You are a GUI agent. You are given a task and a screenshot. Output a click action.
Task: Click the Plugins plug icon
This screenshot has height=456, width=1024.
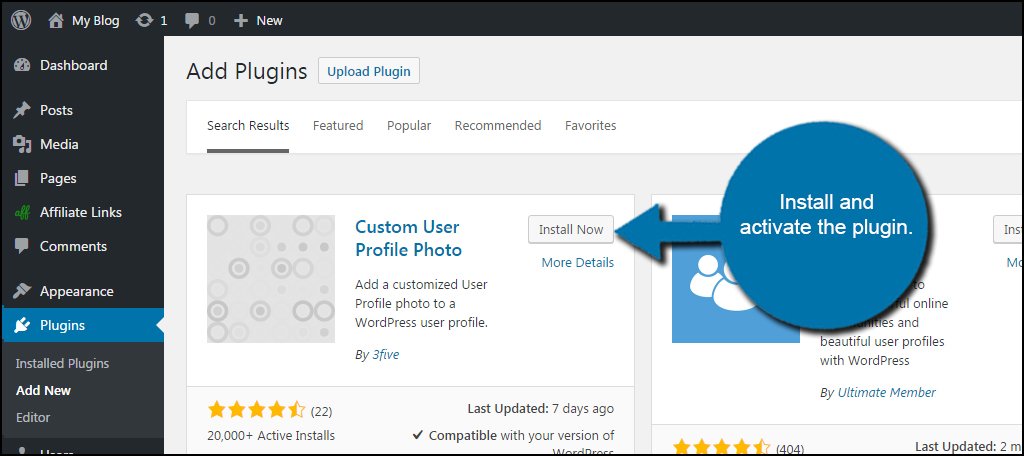click(22, 325)
